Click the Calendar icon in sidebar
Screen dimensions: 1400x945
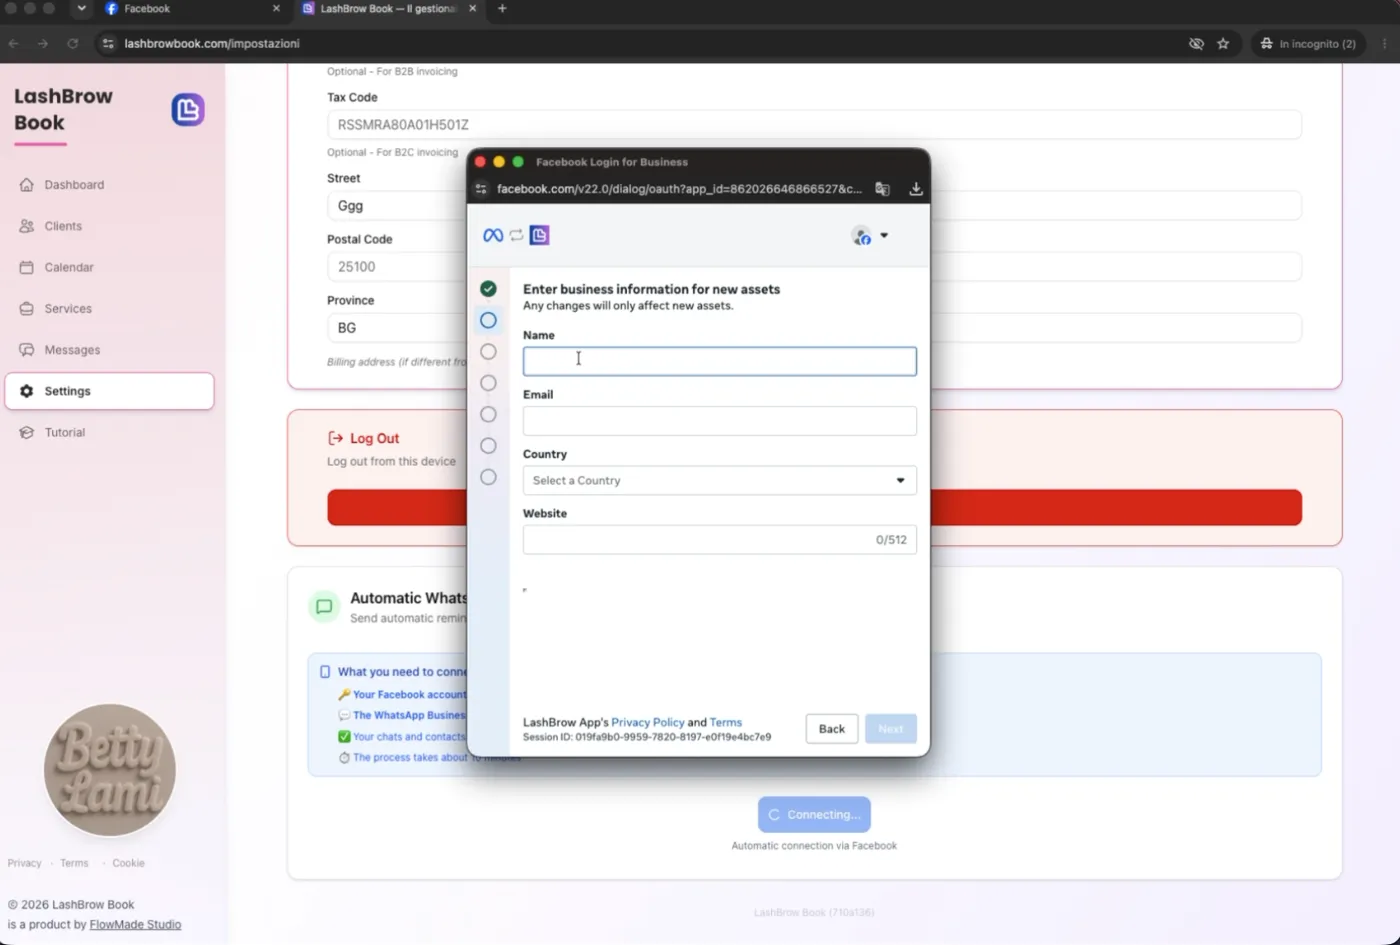tap(27, 267)
